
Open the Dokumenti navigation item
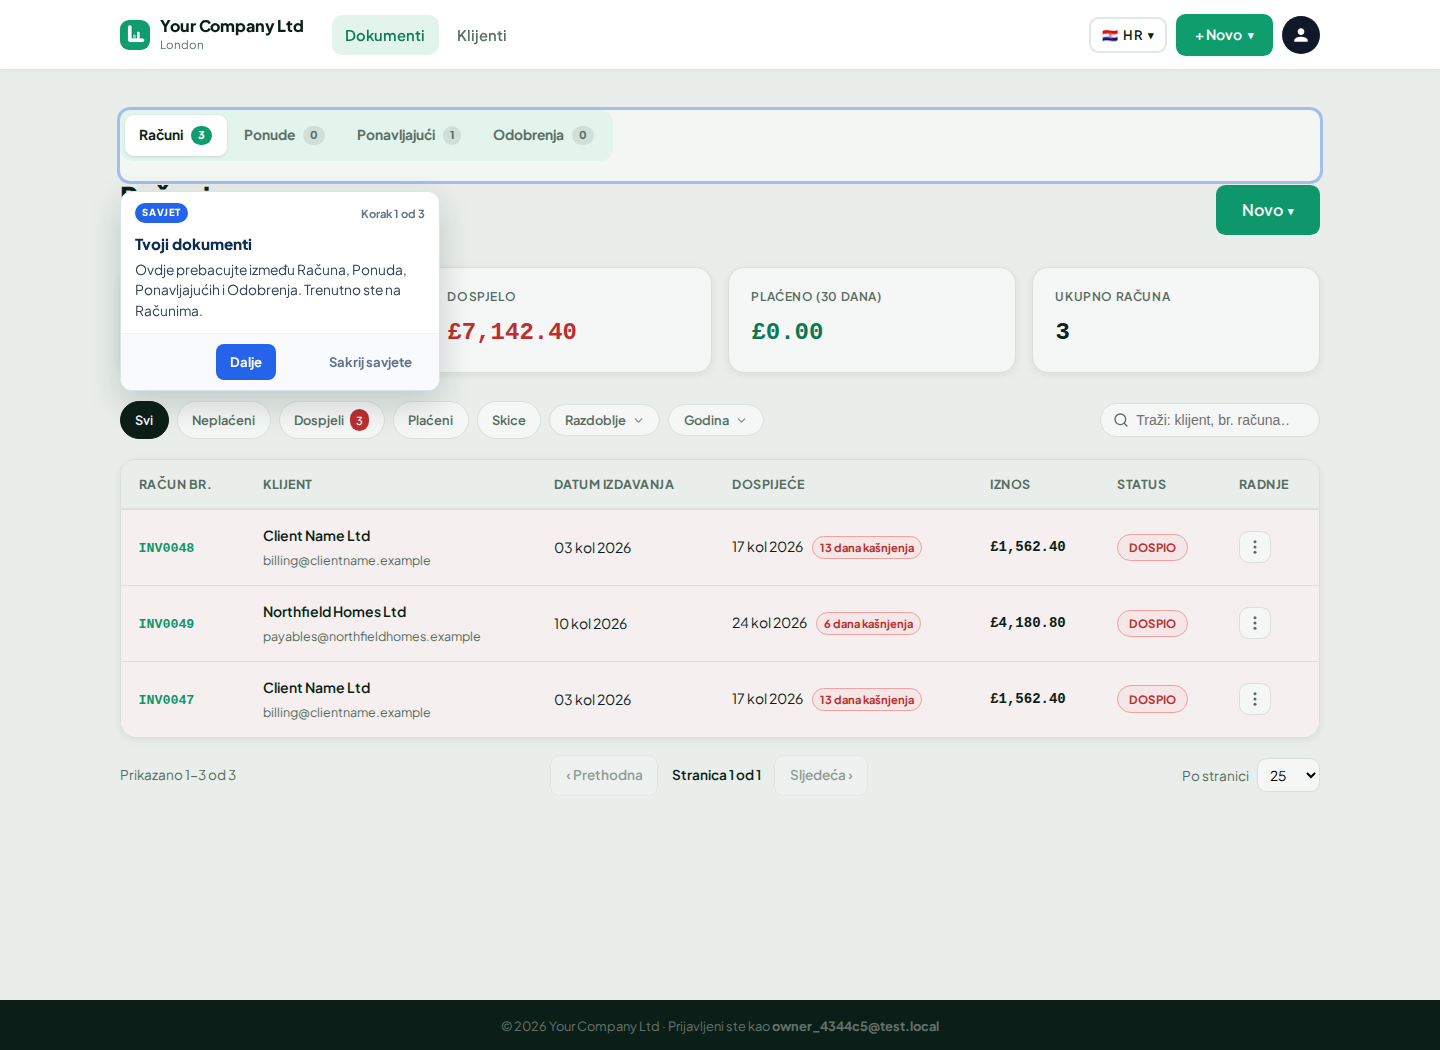click(x=385, y=35)
